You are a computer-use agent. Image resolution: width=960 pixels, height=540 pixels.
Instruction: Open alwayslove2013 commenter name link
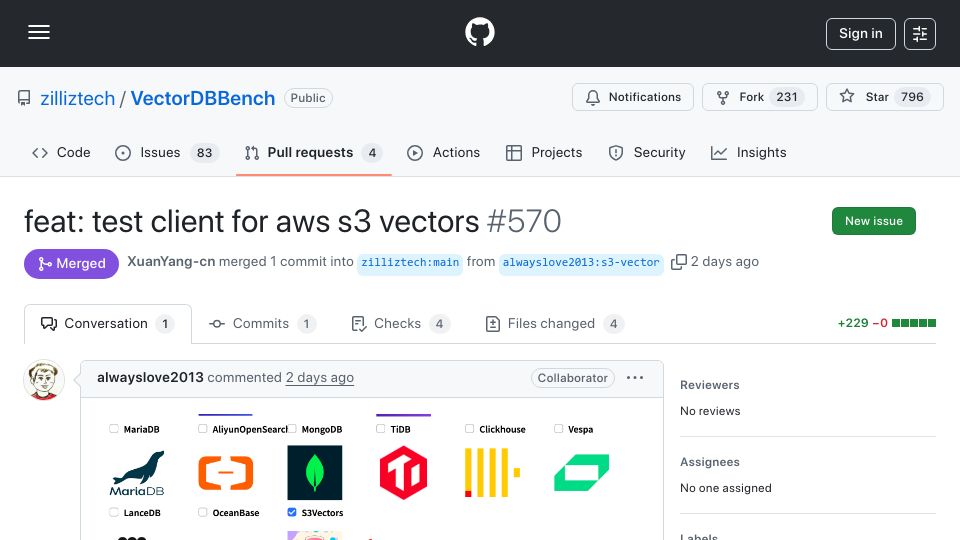click(150, 377)
